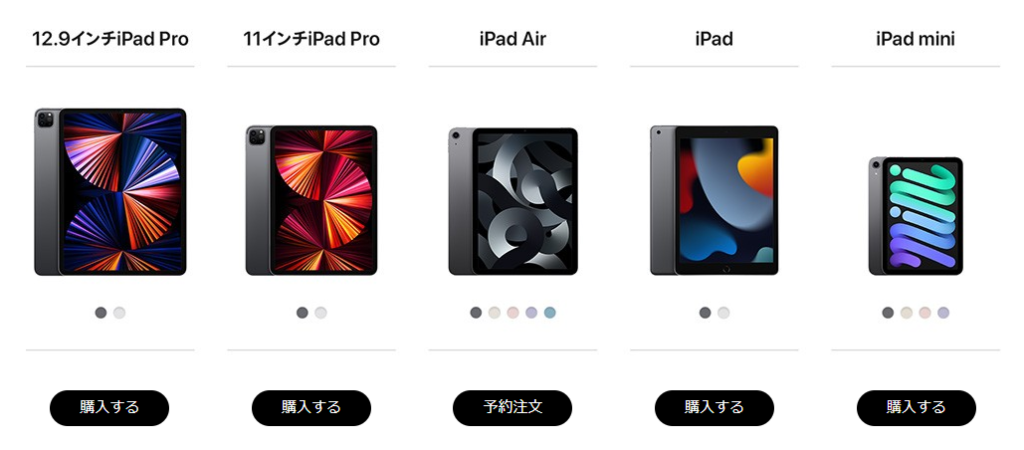
Task: Select silver swatch for 12.9-inch iPad Pro
Action: 119,313
